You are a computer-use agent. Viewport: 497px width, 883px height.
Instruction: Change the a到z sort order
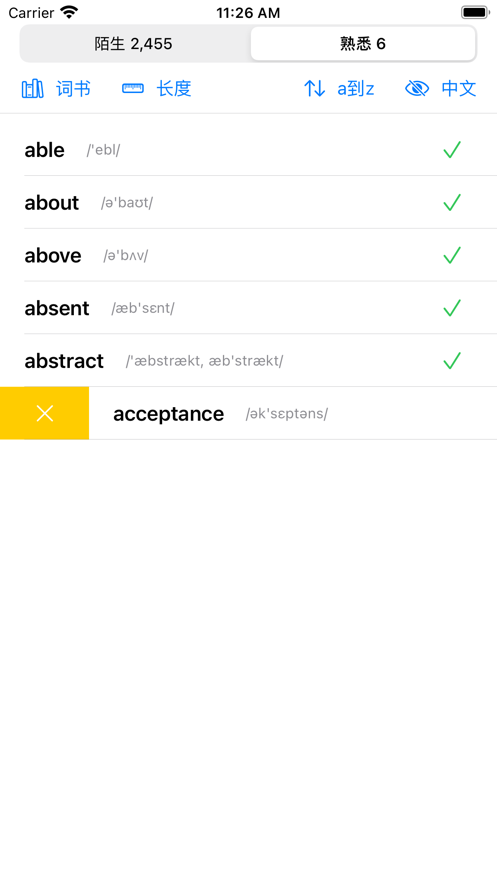tap(356, 89)
